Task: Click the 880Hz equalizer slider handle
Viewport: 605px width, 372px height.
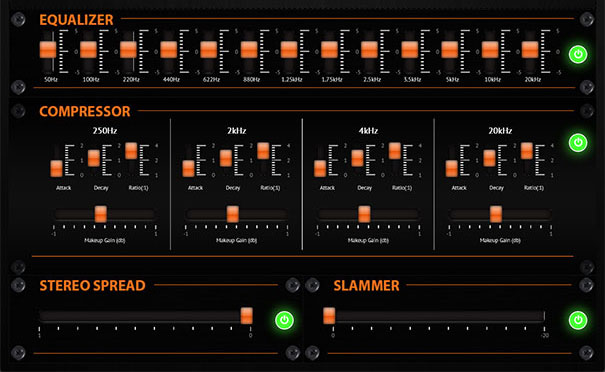Action: pyautogui.click(x=249, y=50)
